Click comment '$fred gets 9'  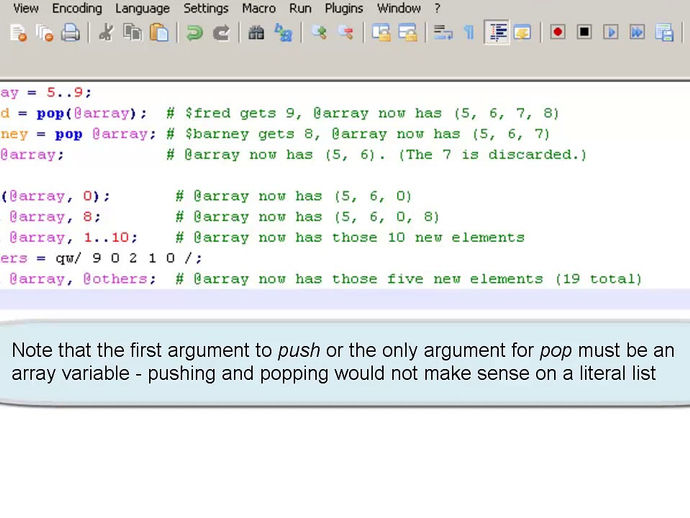pos(242,114)
